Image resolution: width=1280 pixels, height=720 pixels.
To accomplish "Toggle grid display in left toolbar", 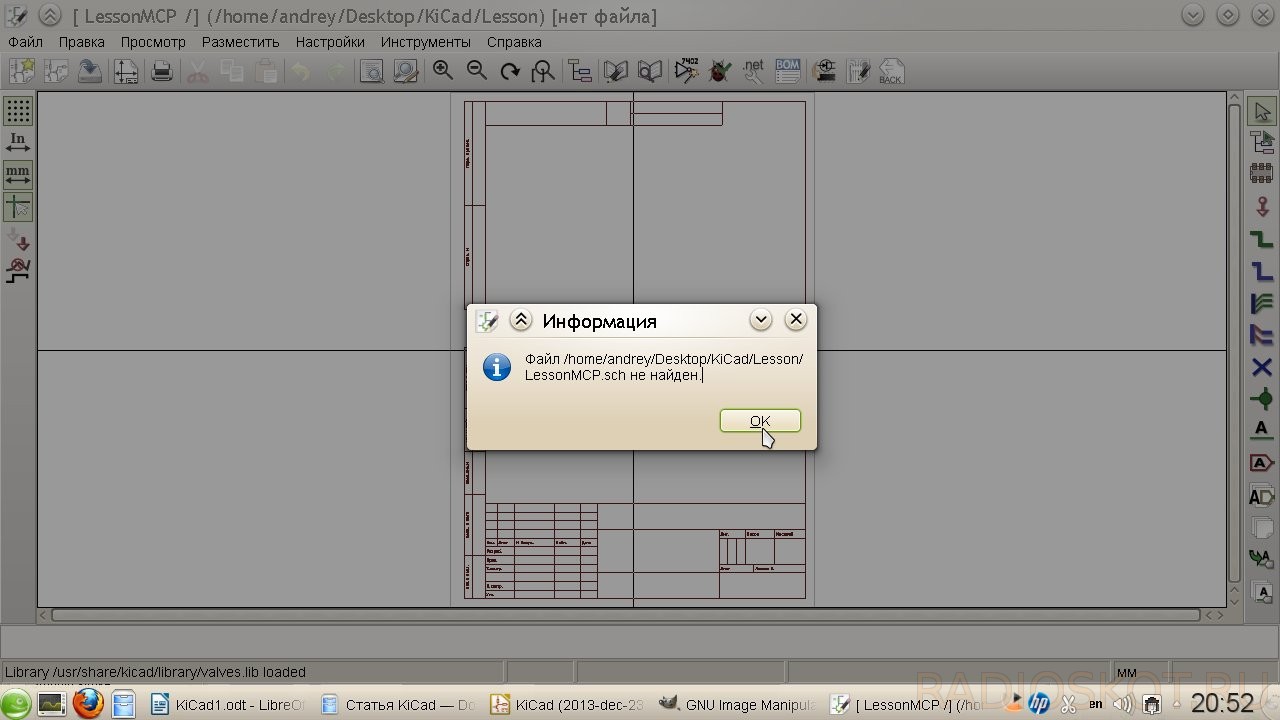I will coord(18,110).
